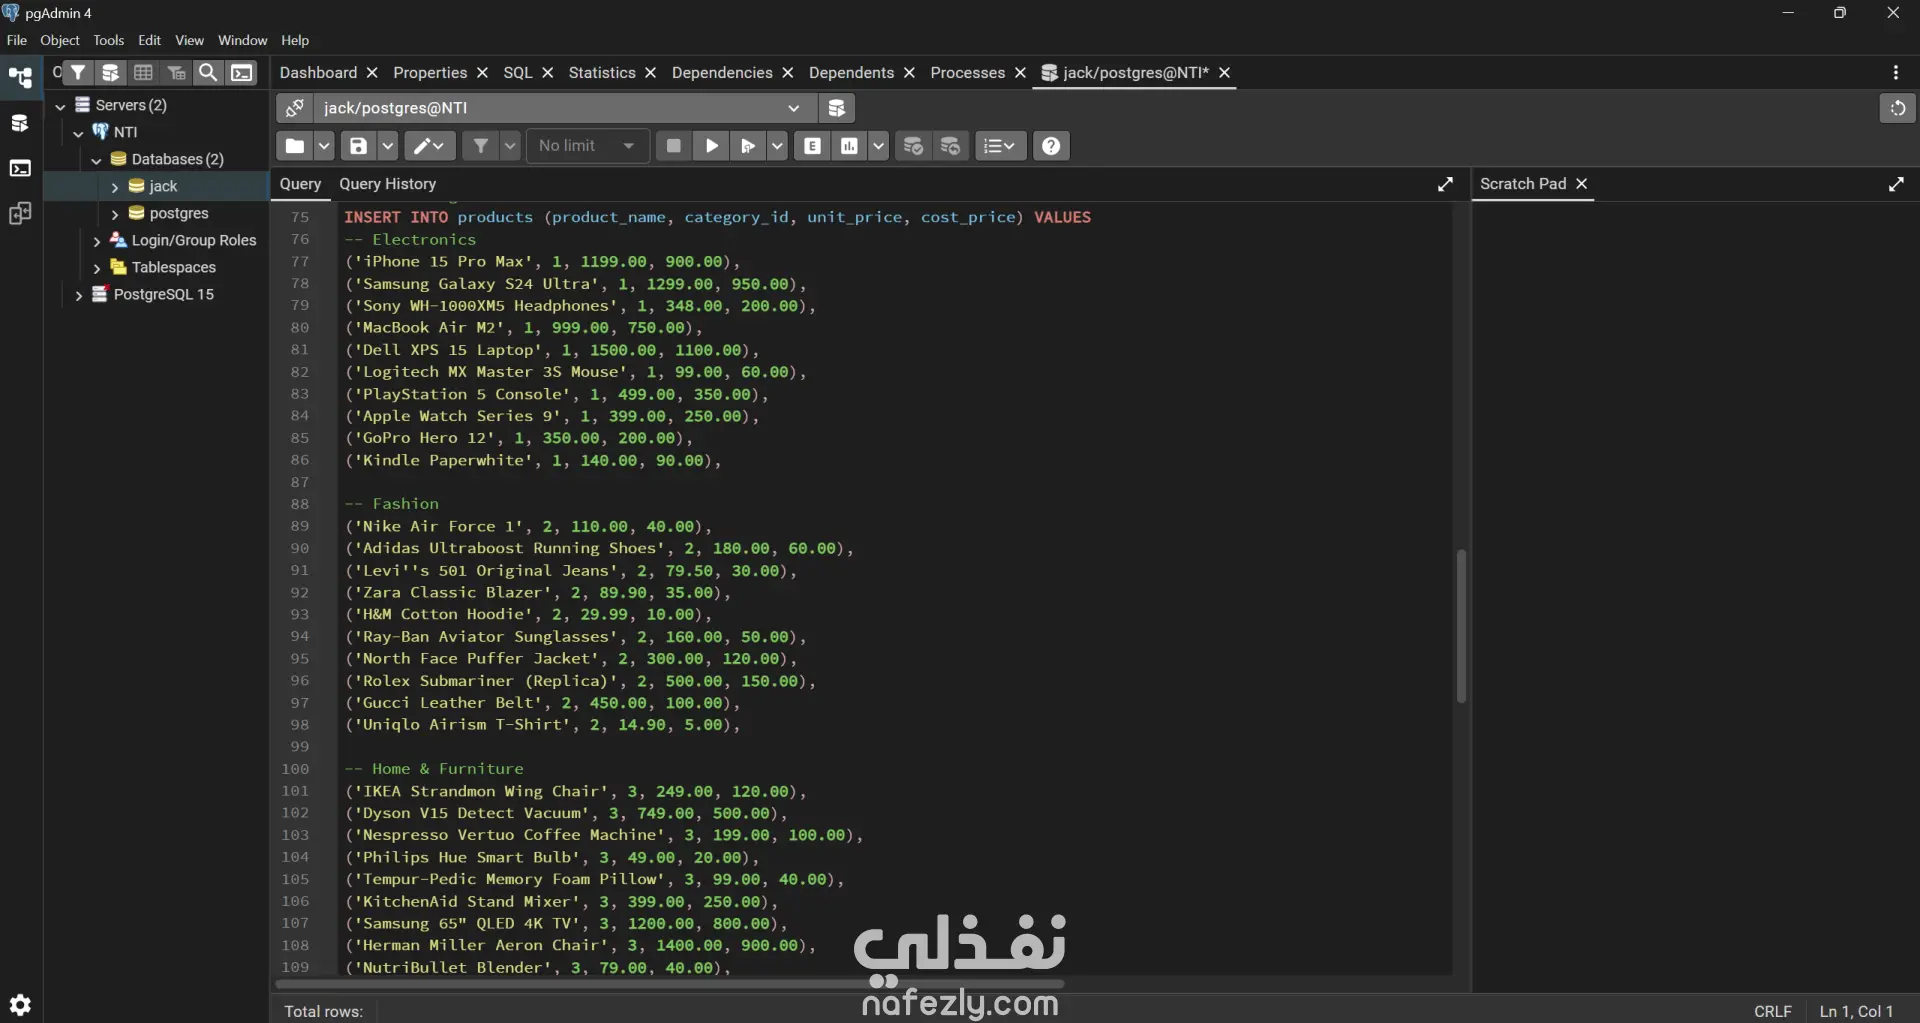The width and height of the screenshot is (1920, 1023).
Task: Search objects with magnifier icon
Action: tap(208, 72)
